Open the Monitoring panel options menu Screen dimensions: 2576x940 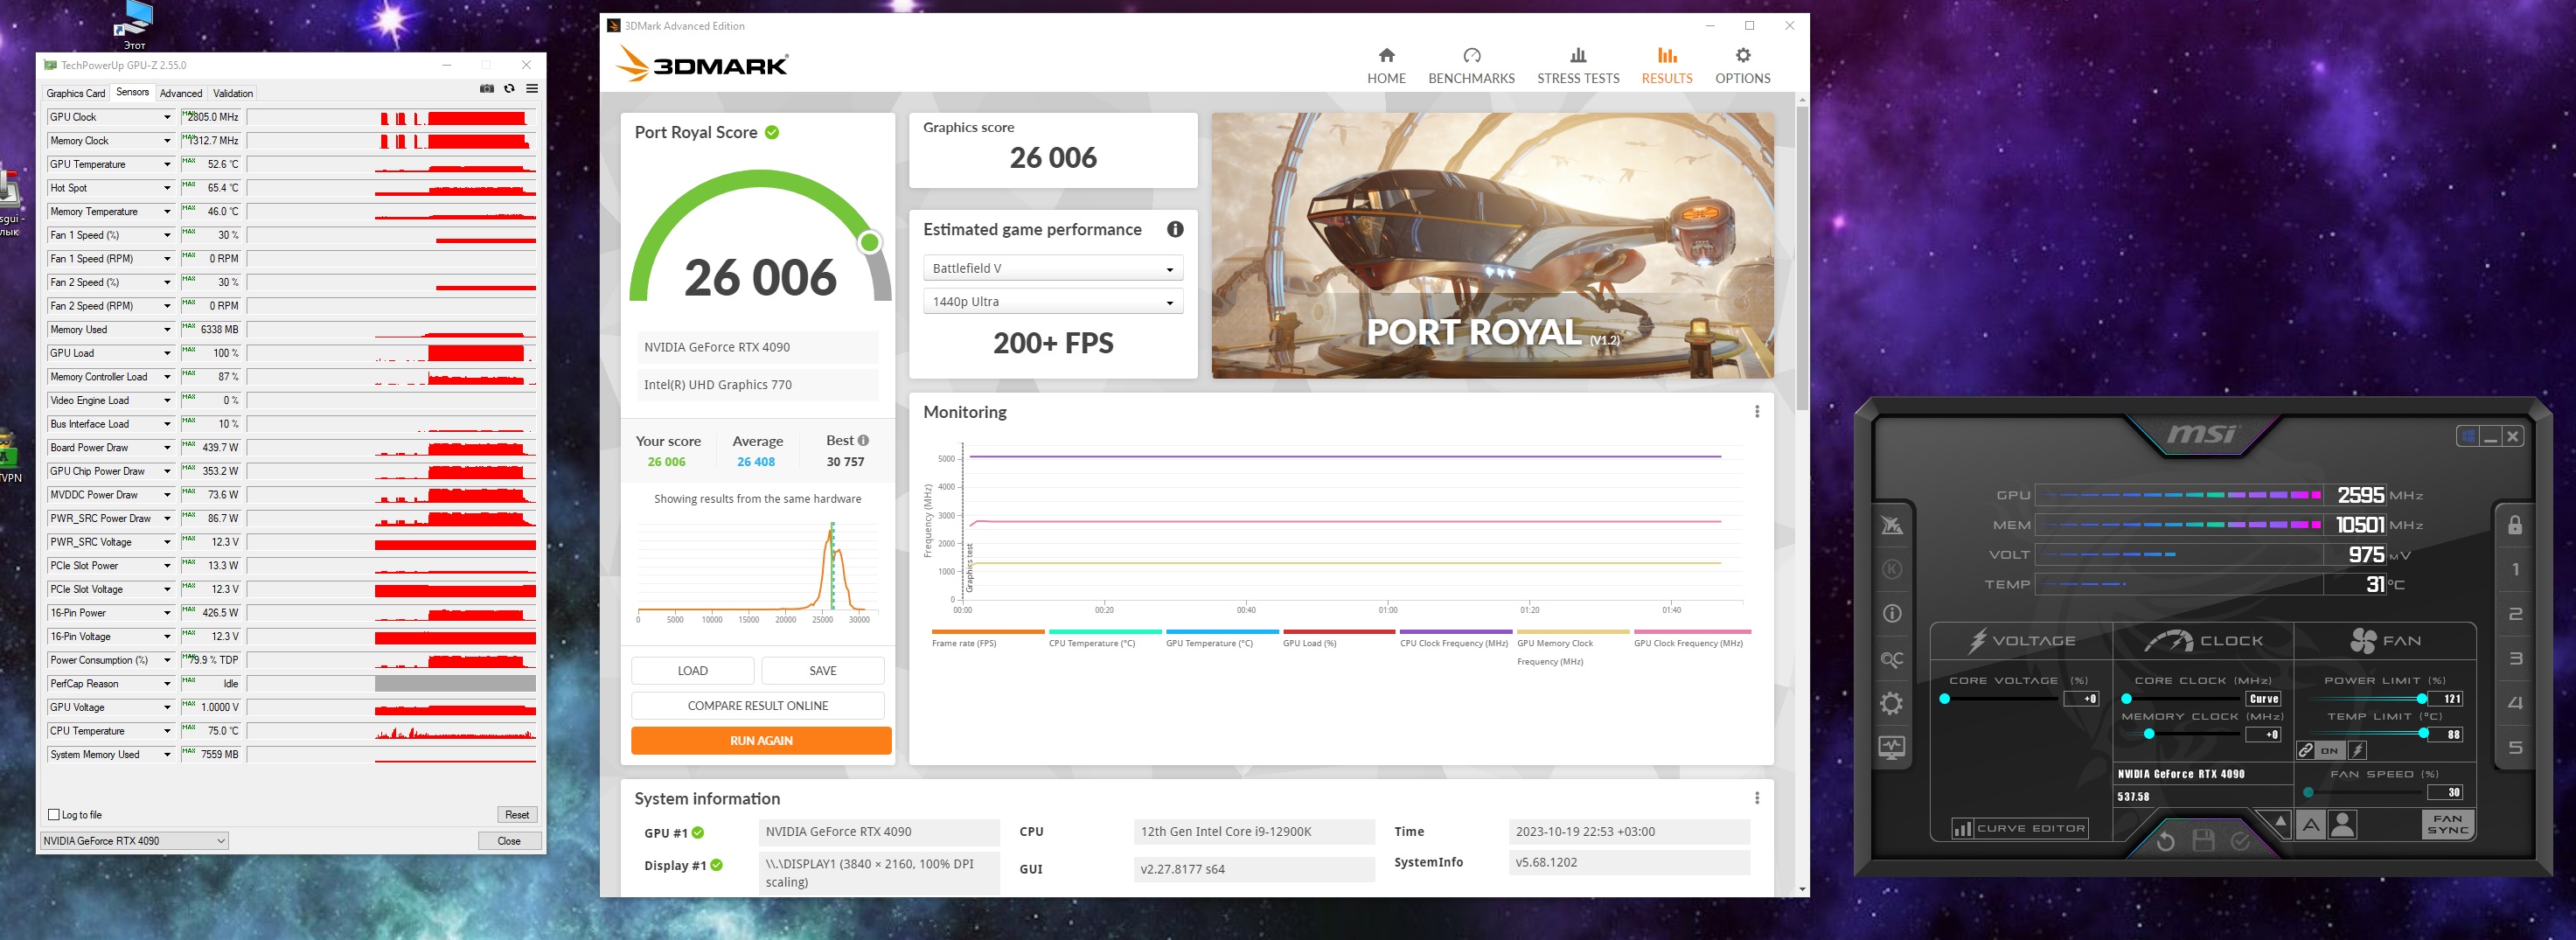pos(1757,412)
